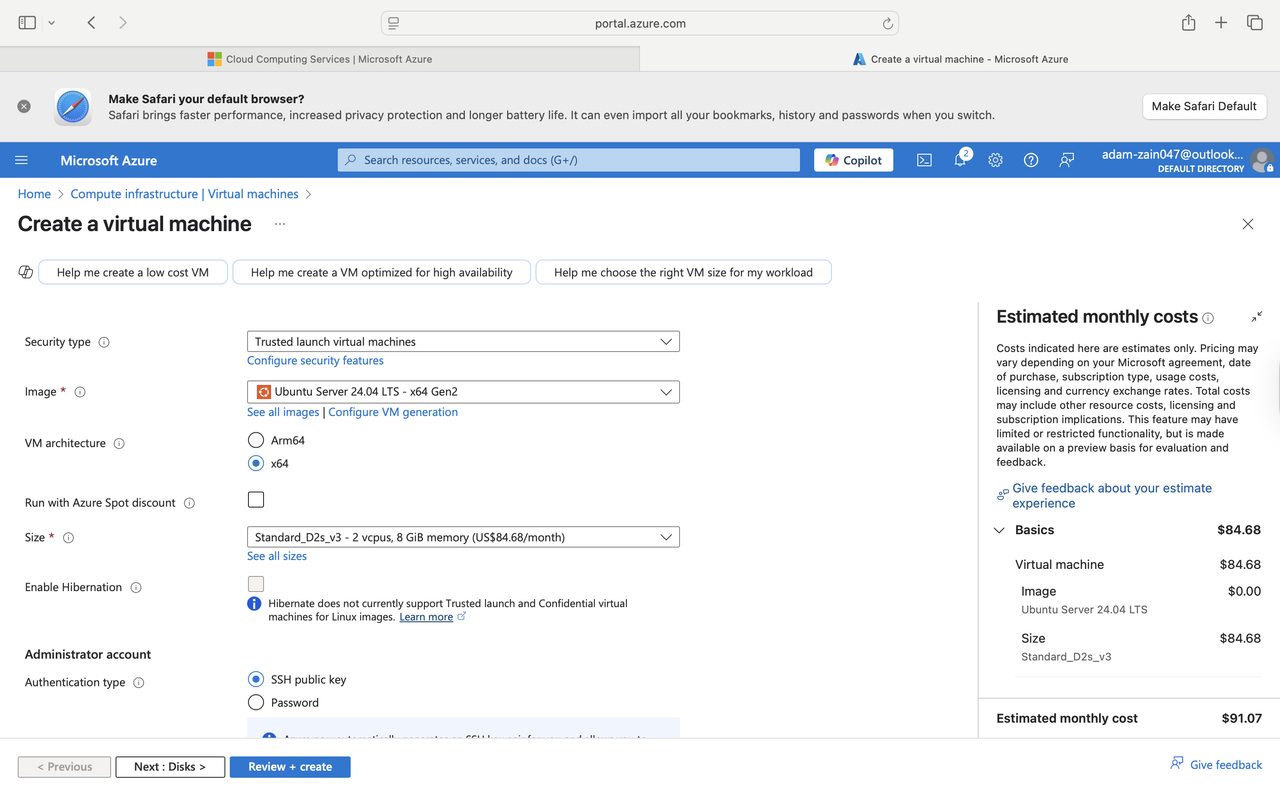Click the Authentication type info icon

tap(139, 683)
